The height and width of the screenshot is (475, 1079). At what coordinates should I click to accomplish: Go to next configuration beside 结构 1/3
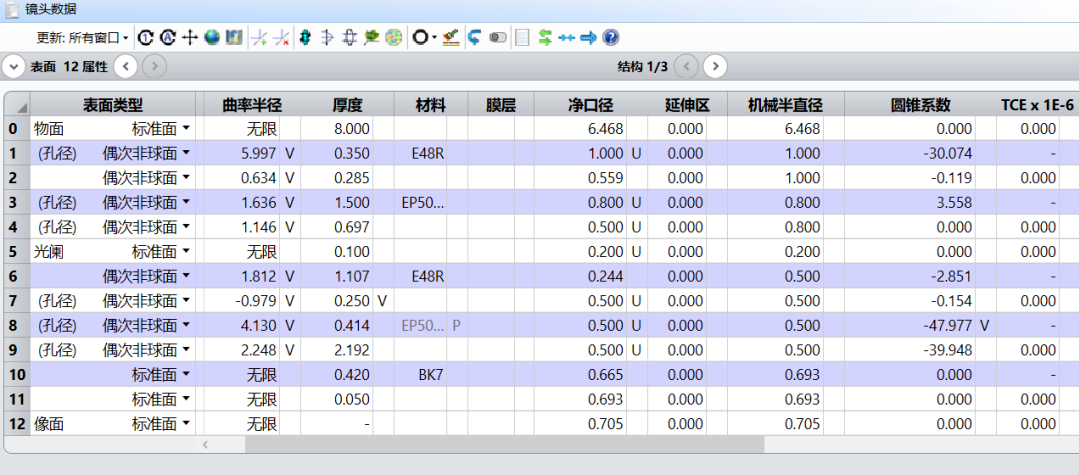714,67
